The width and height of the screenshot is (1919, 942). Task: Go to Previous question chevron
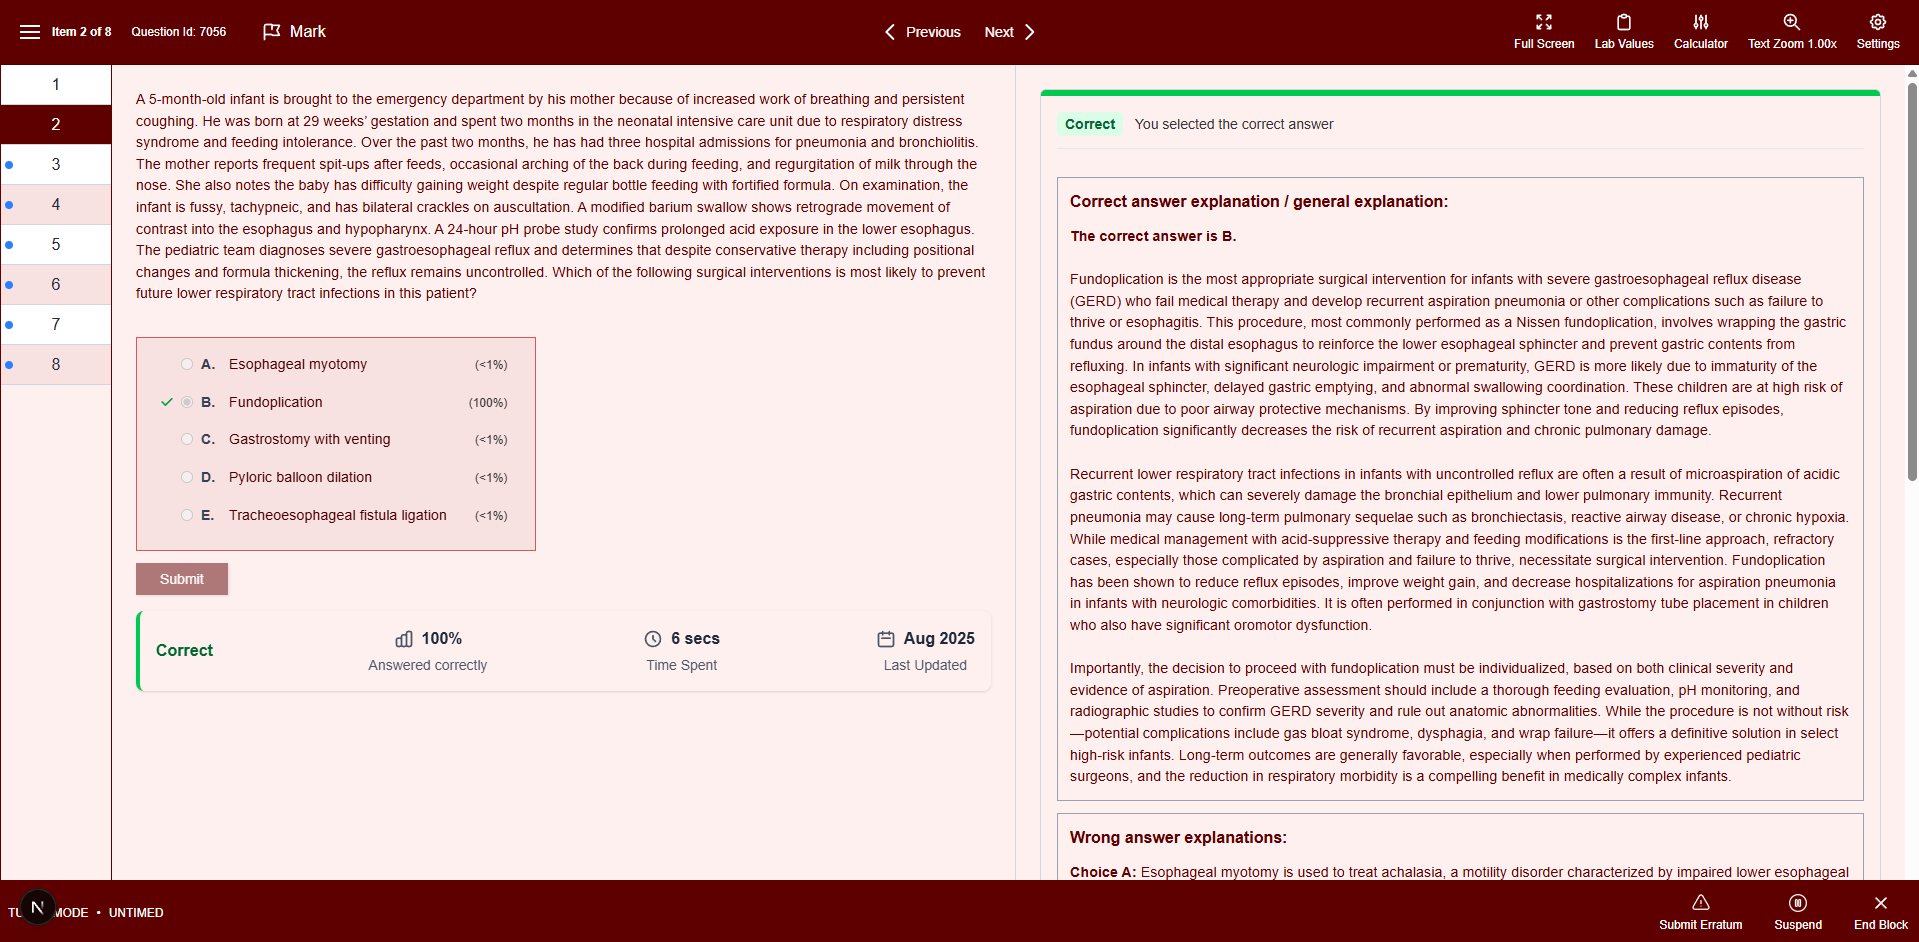(x=922, y=32)
